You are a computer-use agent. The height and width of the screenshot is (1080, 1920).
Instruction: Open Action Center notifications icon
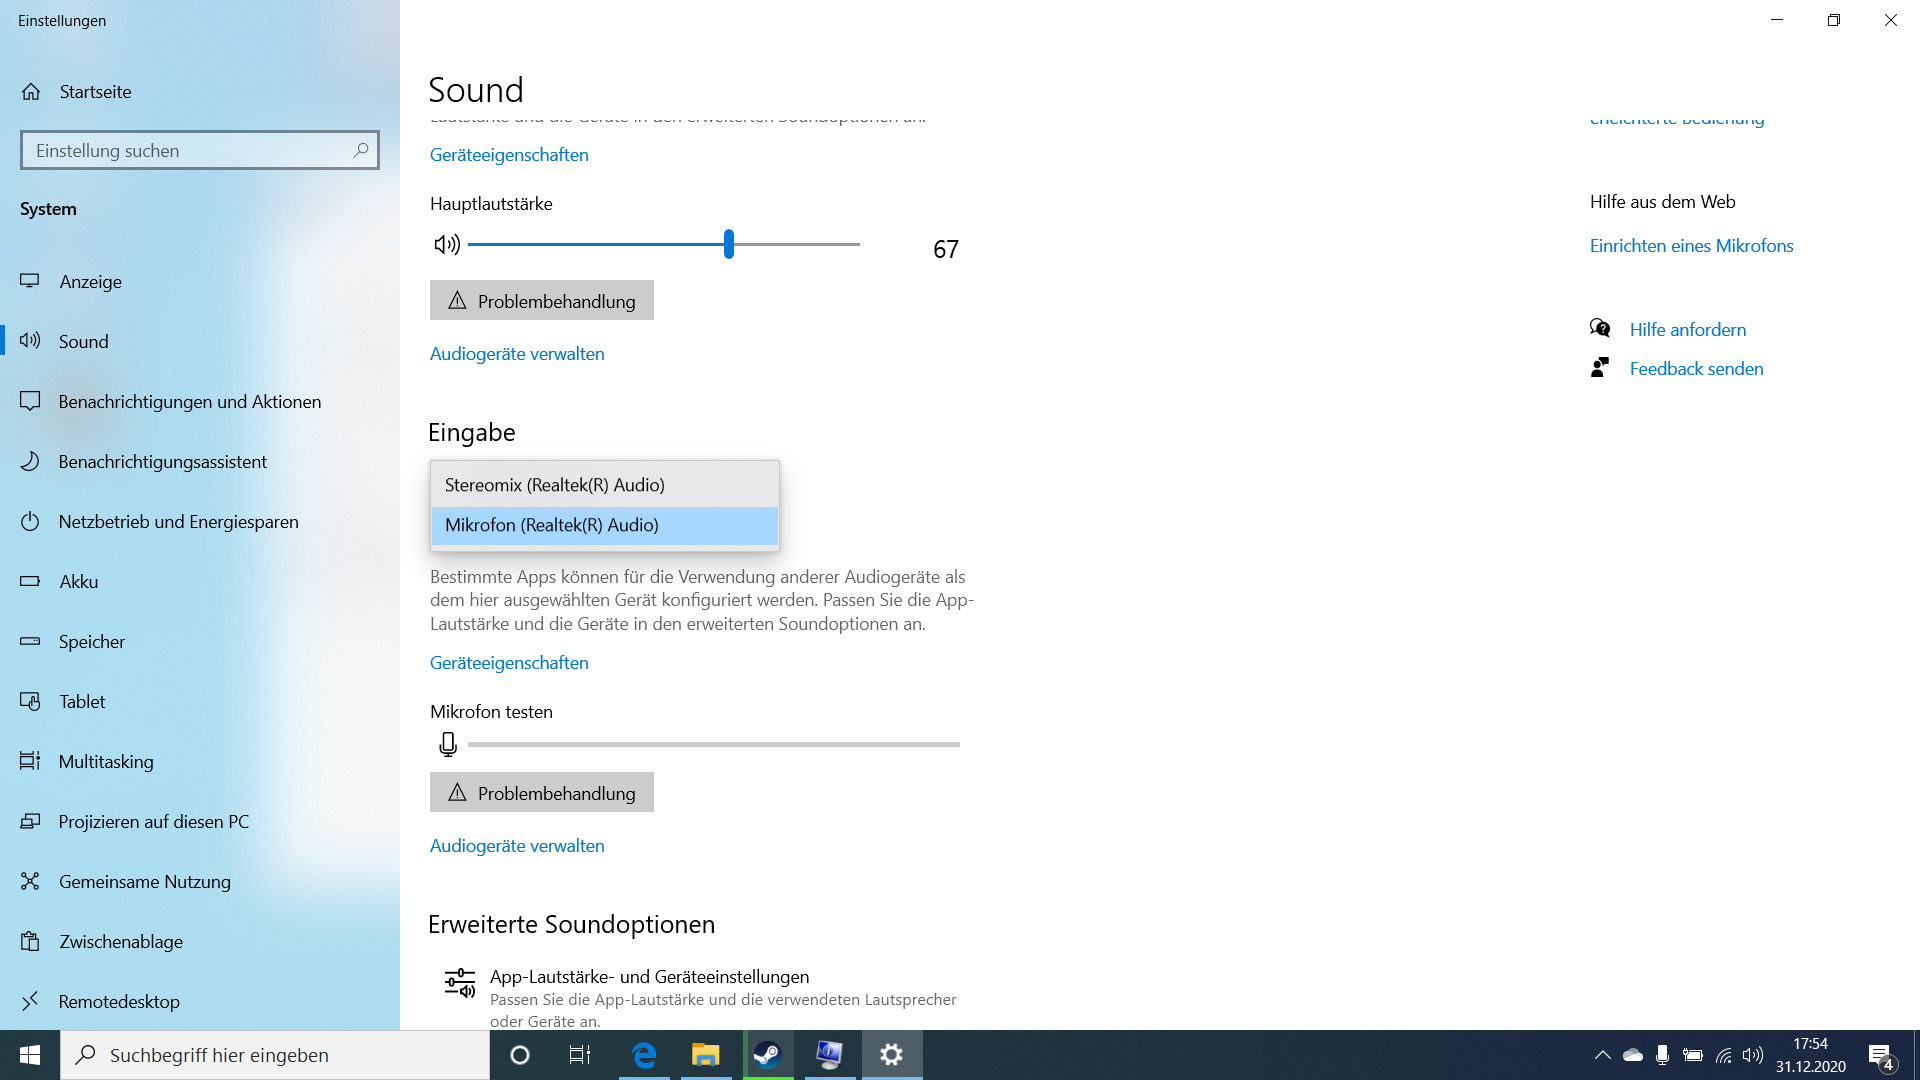(x=1881, y=1055)
